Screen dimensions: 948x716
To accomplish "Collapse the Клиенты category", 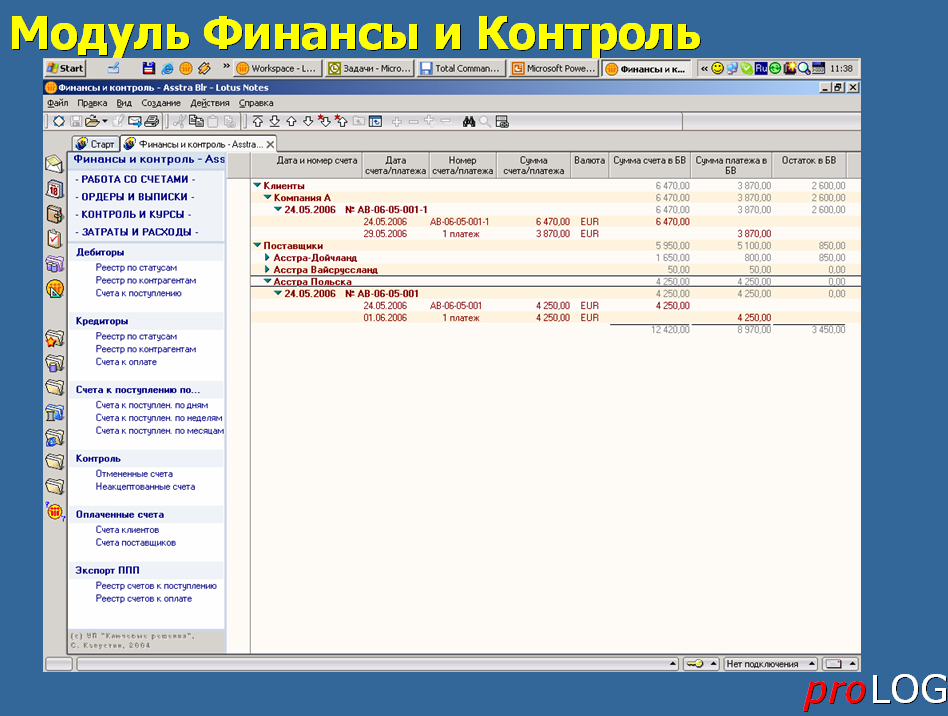I will 257,186.
